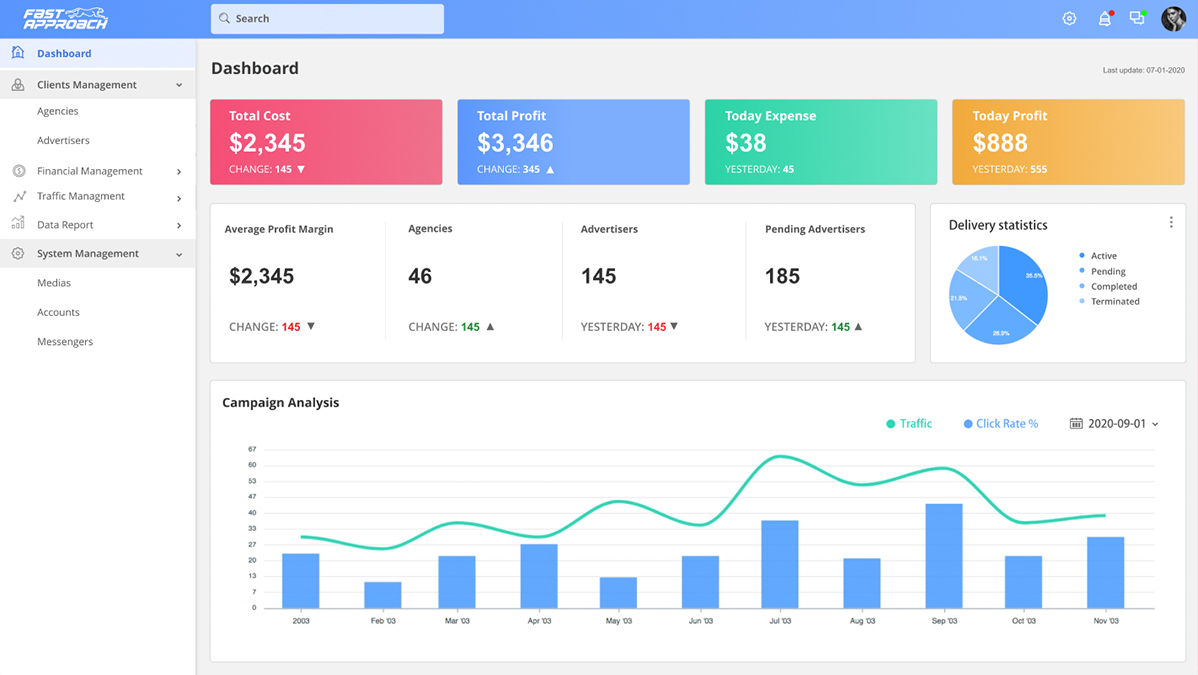Image resolution: width=1198 pixels, height=675 pixels.
Task: Click the notifications bell icon
Action: click(1104, 19)
